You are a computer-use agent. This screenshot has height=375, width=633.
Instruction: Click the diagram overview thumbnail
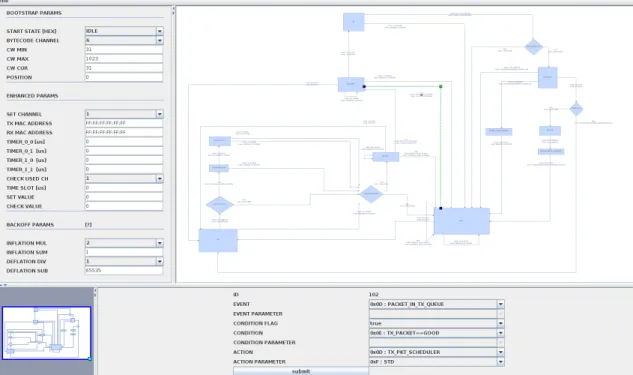(x=47, y=333)
